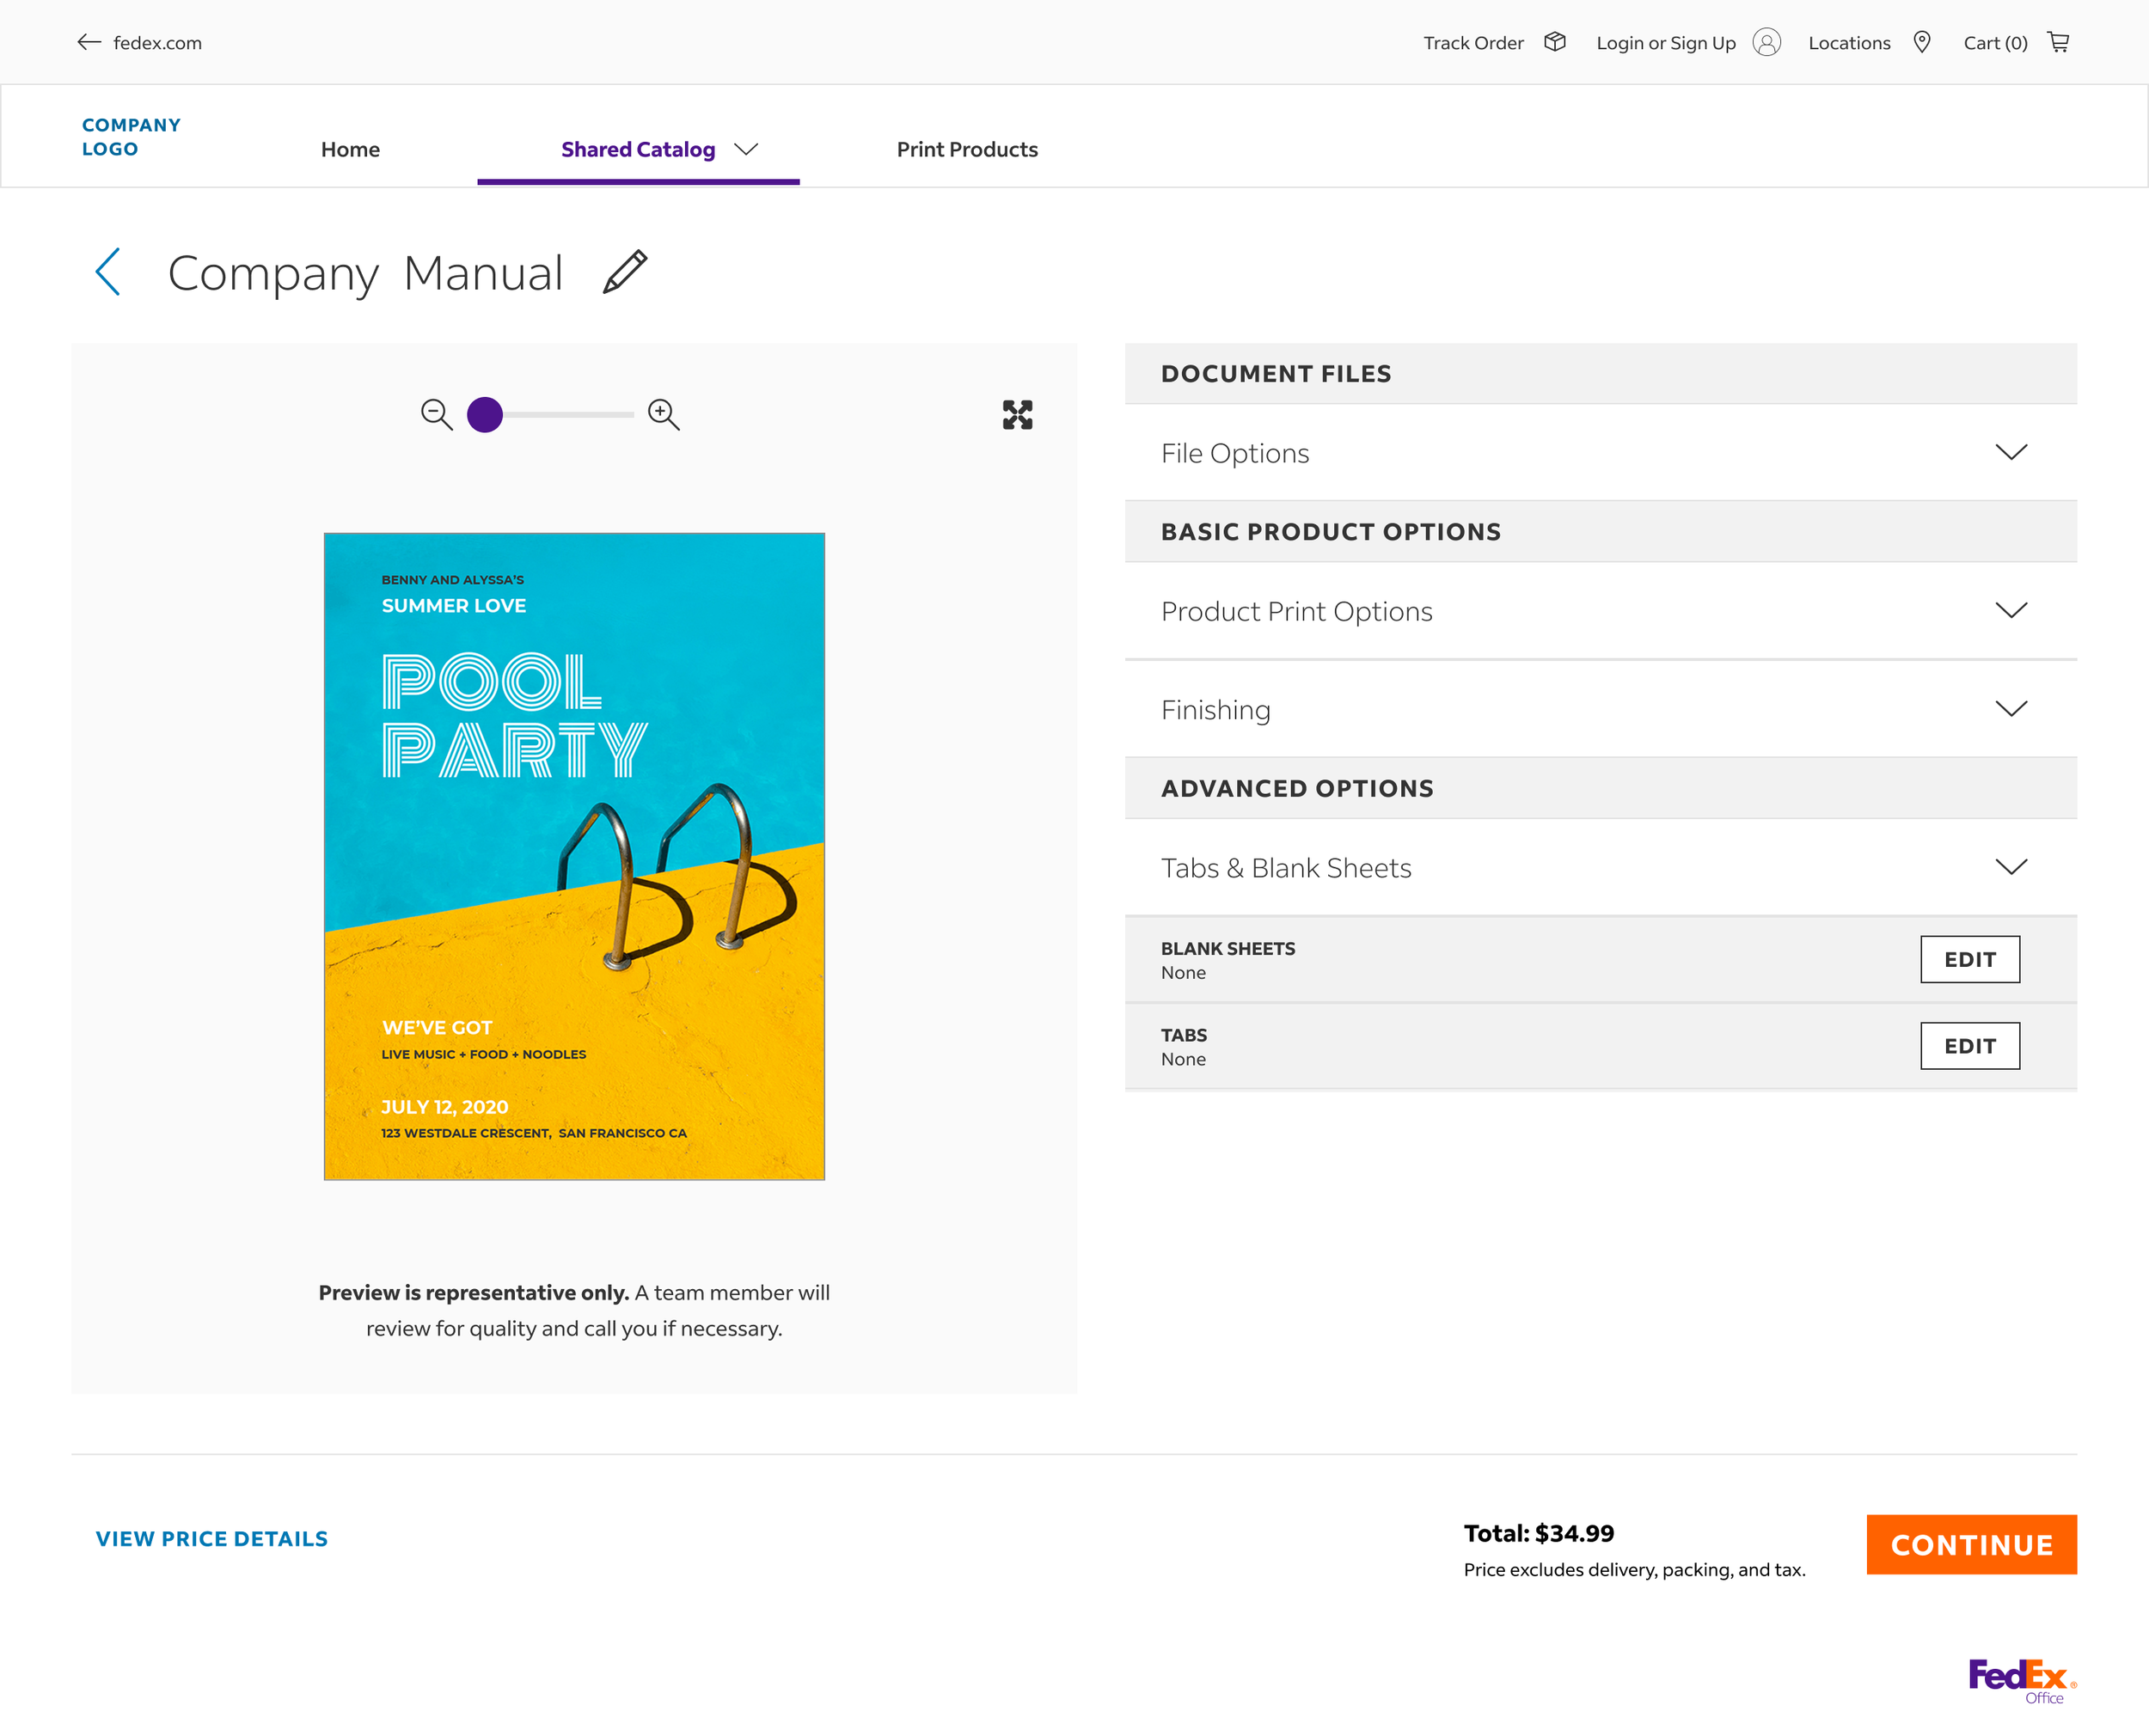Viewport: 2149px width, 1736px height.
Task: Expand preview with the fullscreen arrows icon
Action: click(x=1017, y=414)
